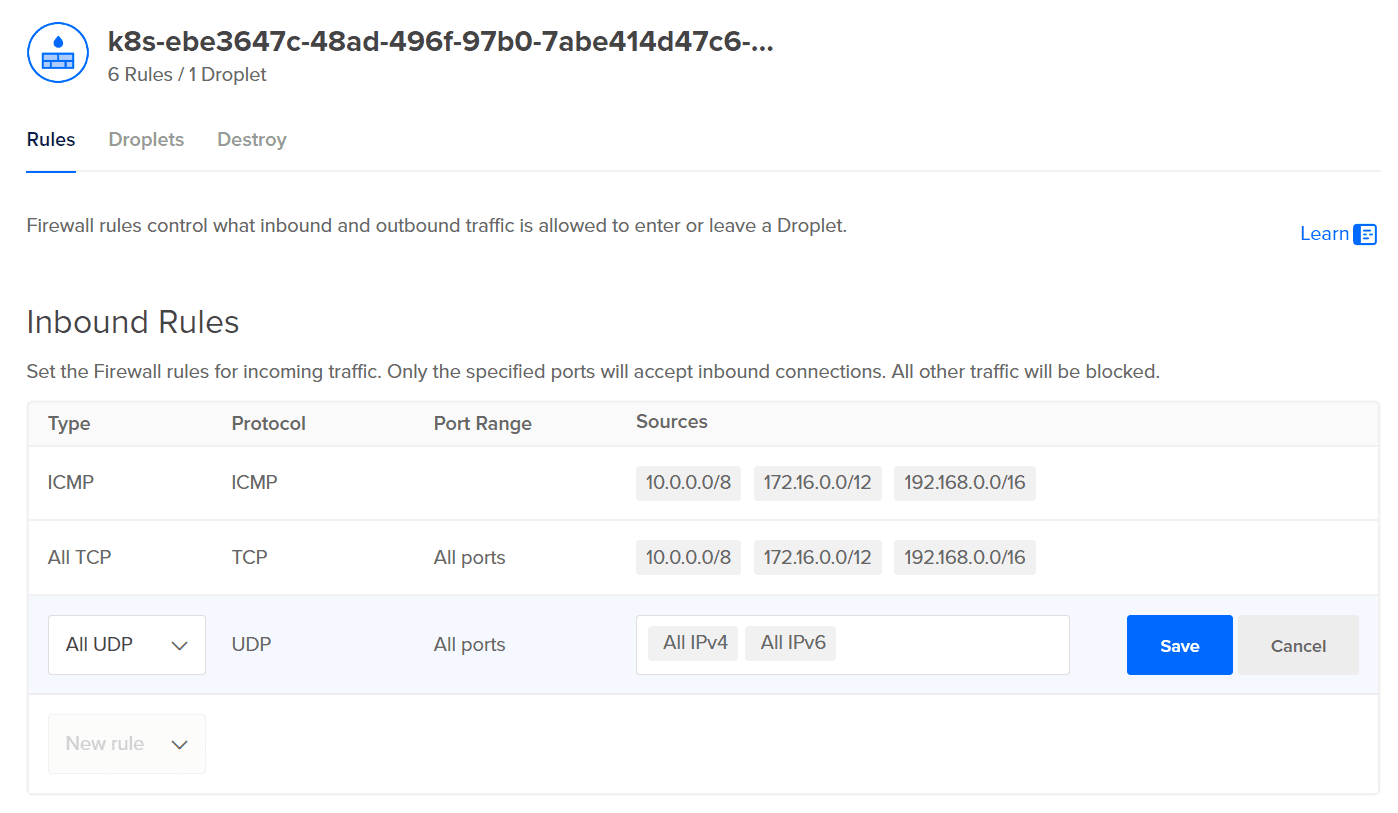The height and width of the screenshot is (813, 1398).
Task: Open the New rule dropdown
Action: tap(127, 744)
